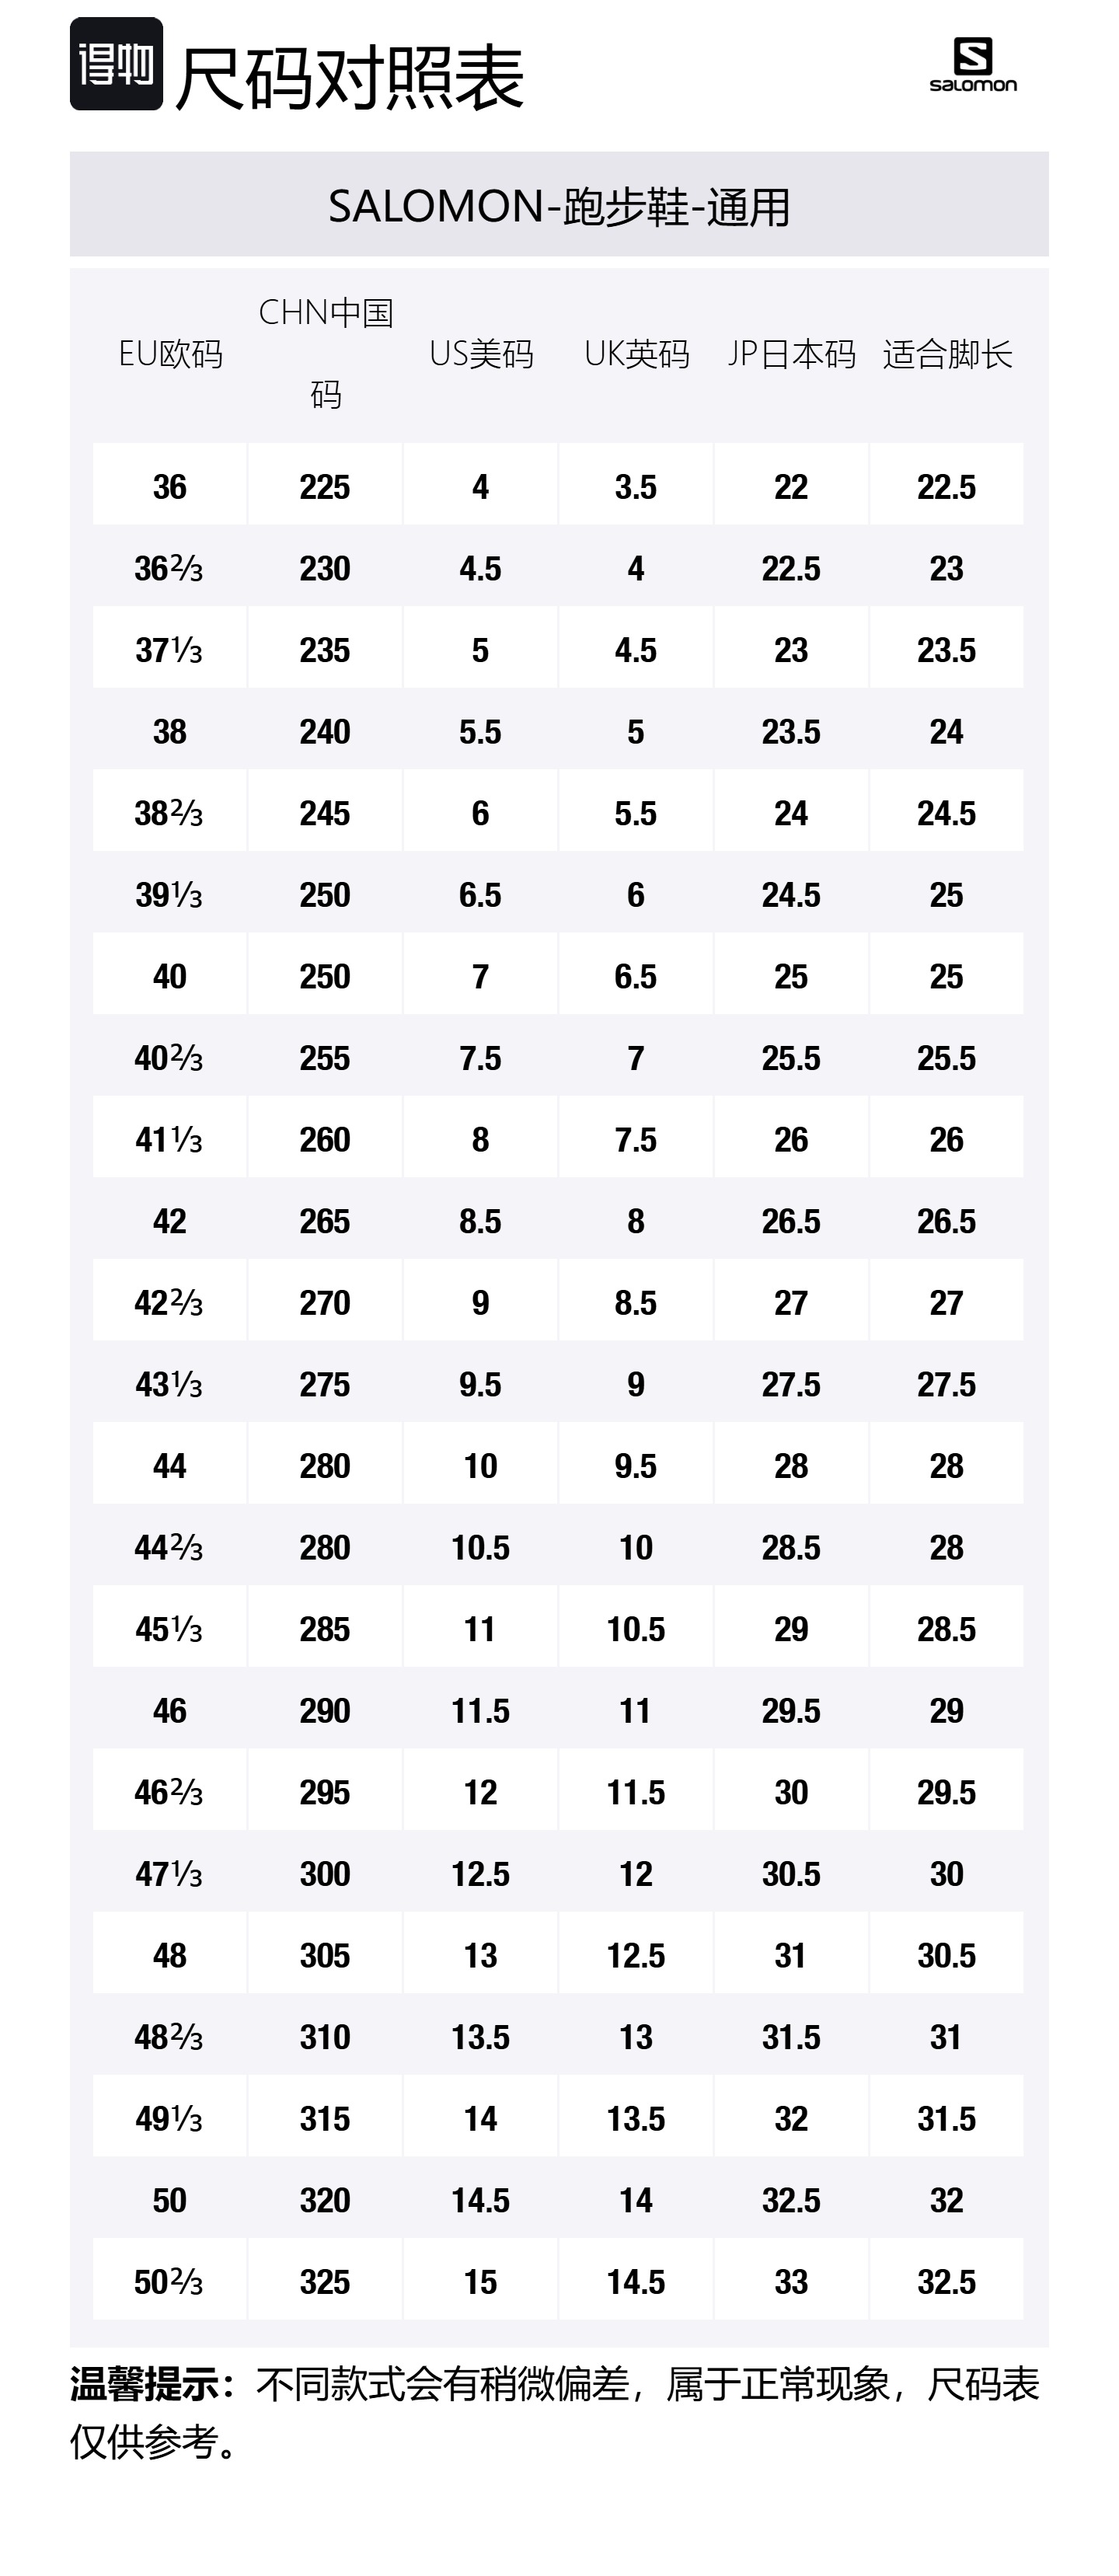This screenshot has width=1119, height=2576.
Task: Select the EU size 50⅔ cell
Action: [169, 2282]
